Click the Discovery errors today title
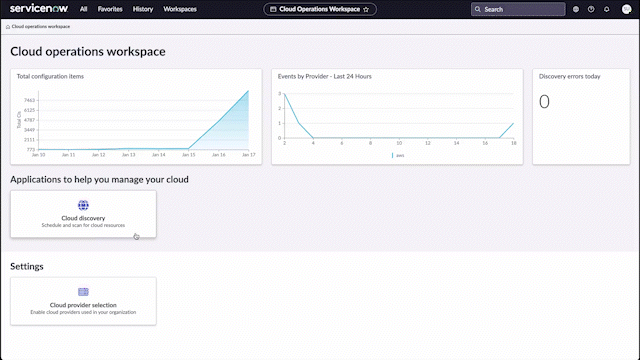Image resolution: width=640 pixels, height=360 pixels. point(569,76)
